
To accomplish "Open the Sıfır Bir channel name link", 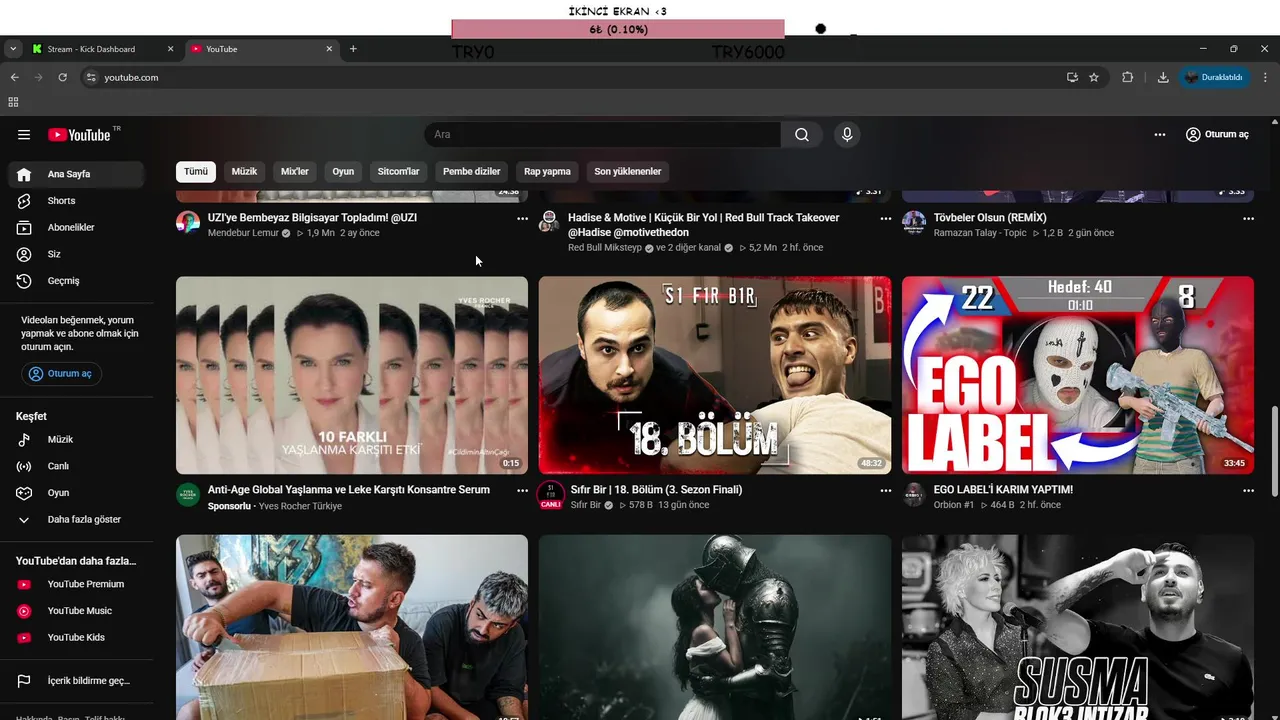I will coord(585,505).
